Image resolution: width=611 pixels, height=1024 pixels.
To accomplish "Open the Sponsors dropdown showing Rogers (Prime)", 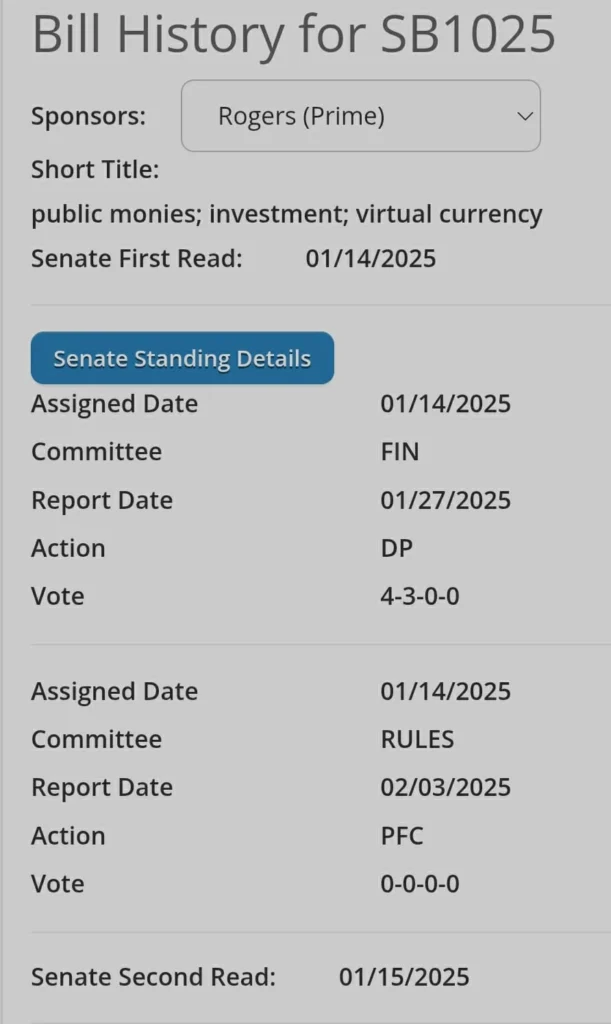I will click(360, 116).
